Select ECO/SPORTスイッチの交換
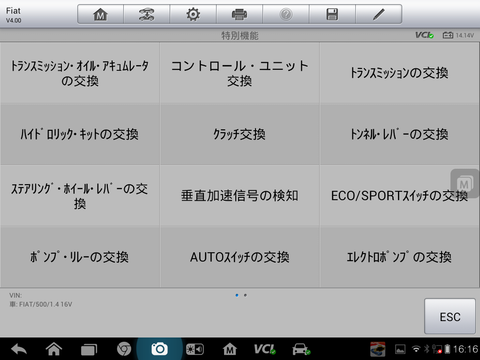 click(400, 196)
